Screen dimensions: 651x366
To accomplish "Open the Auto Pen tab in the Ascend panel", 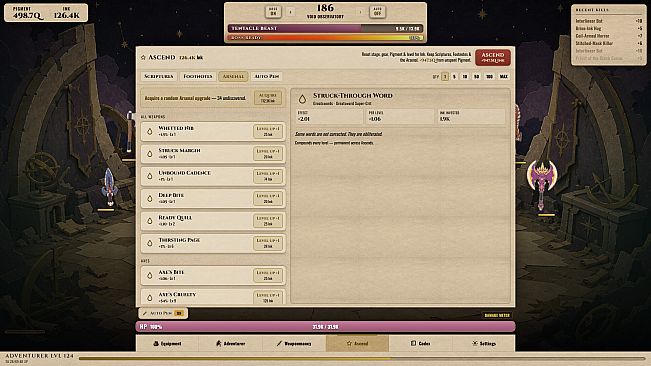I will coord(267,76).
